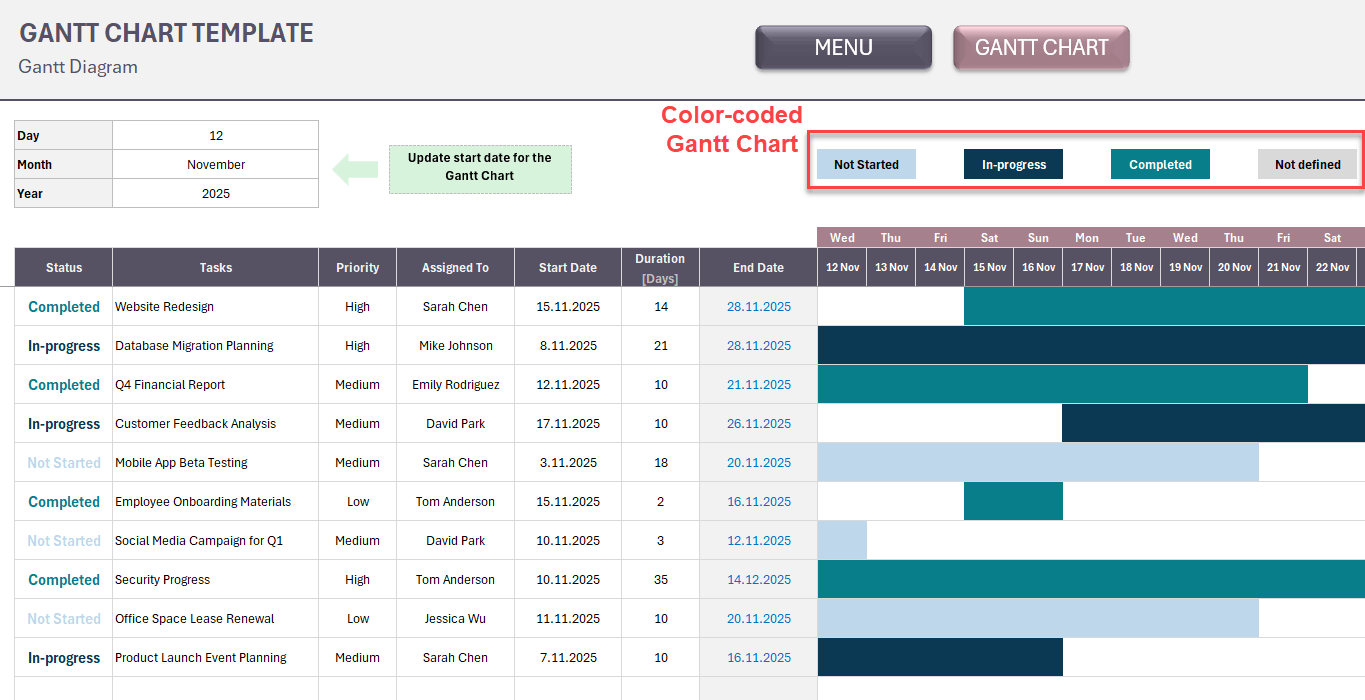1365x700 pixels.
Task: Edit the Day value cell showing 12
Action: (x=216, y=136)
